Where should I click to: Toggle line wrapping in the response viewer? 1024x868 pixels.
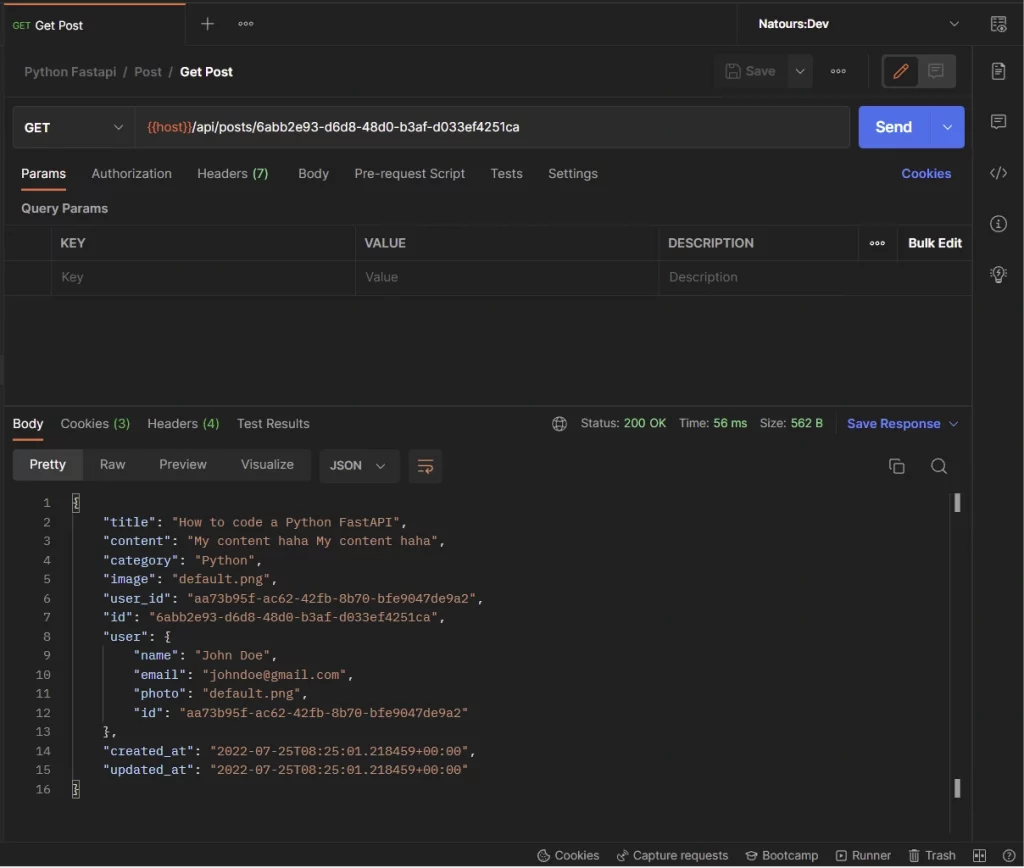pyautogui.click(x=425, y=466)
